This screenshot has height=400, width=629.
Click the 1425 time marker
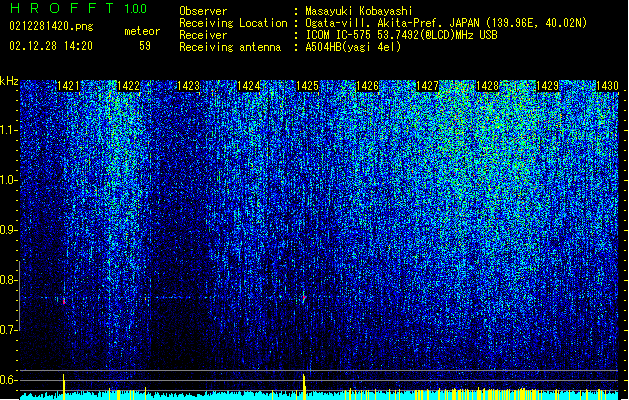tap(308, 86)
